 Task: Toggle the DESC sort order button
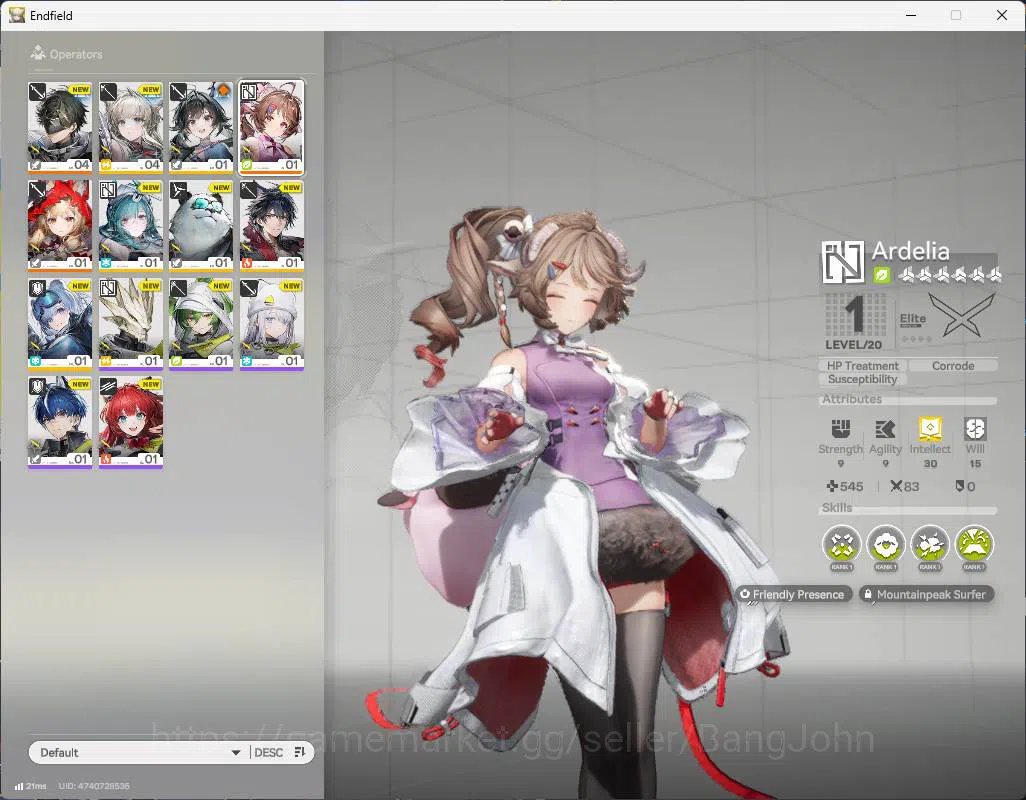[281, 752]
